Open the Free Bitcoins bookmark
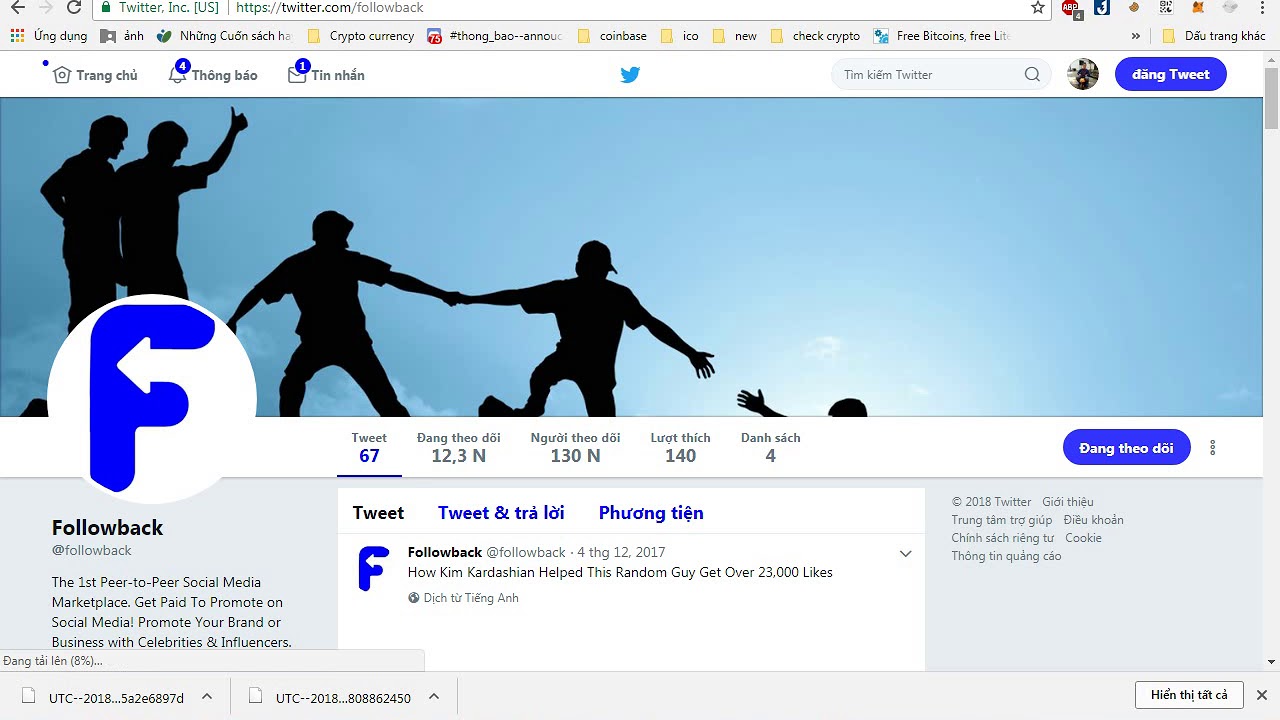The width and height of the screenshot is (1280, 720). point(943,36)
